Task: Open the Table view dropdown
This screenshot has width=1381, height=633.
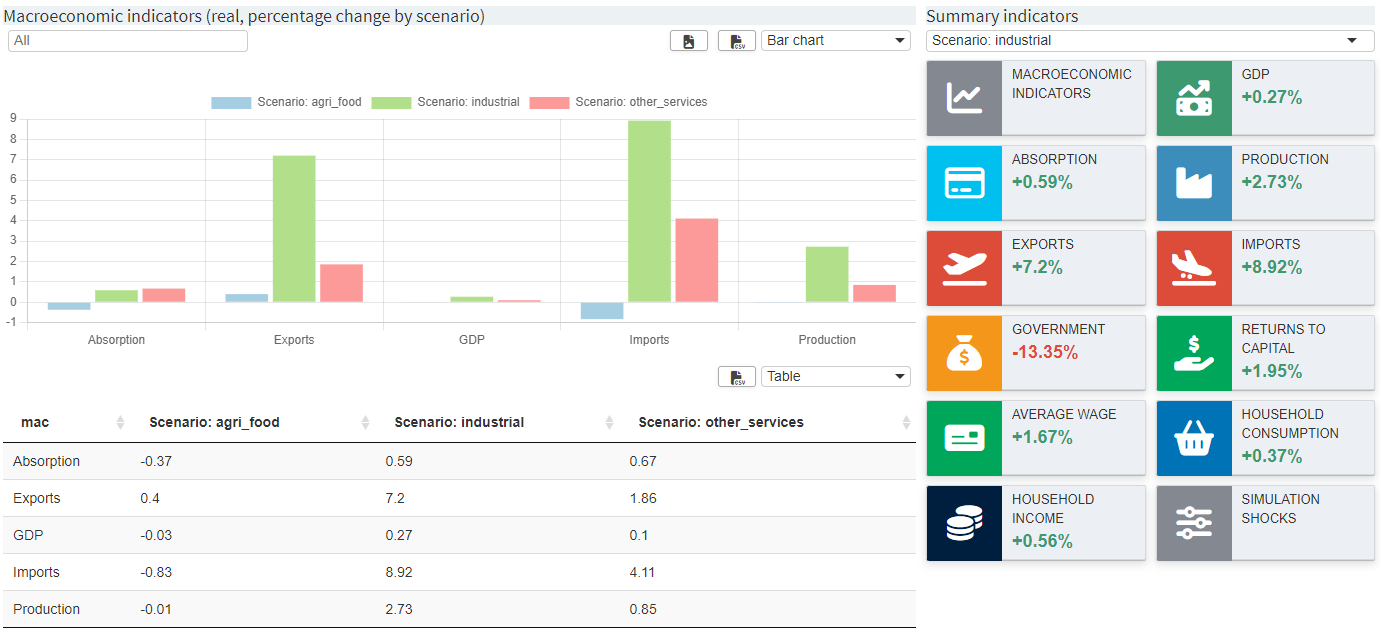Action: pyautogui.click(x=835, y=376)
